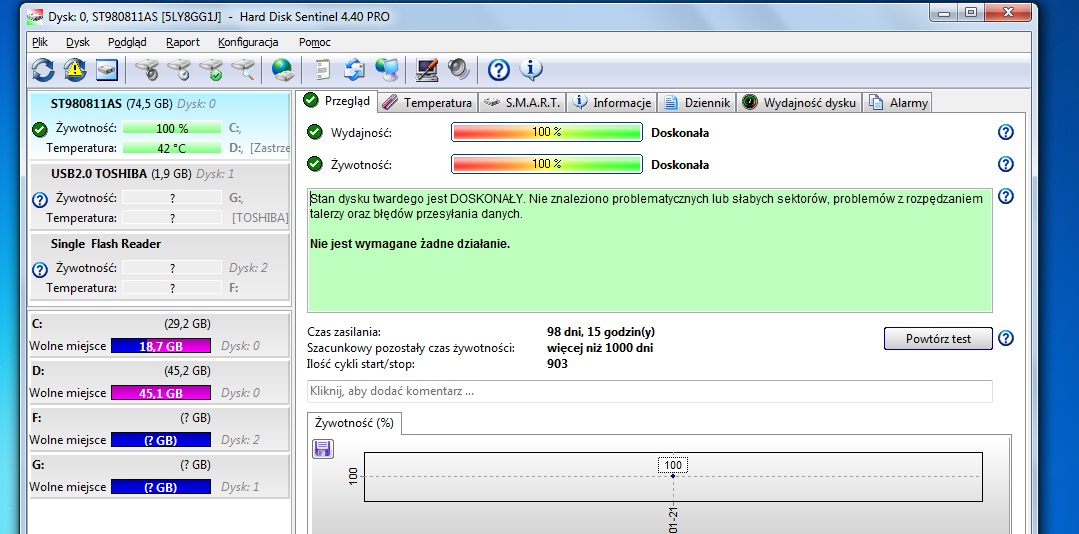Click the green disk status description text
Screen dimensions: 1079x534
click(x=650, y=250)
